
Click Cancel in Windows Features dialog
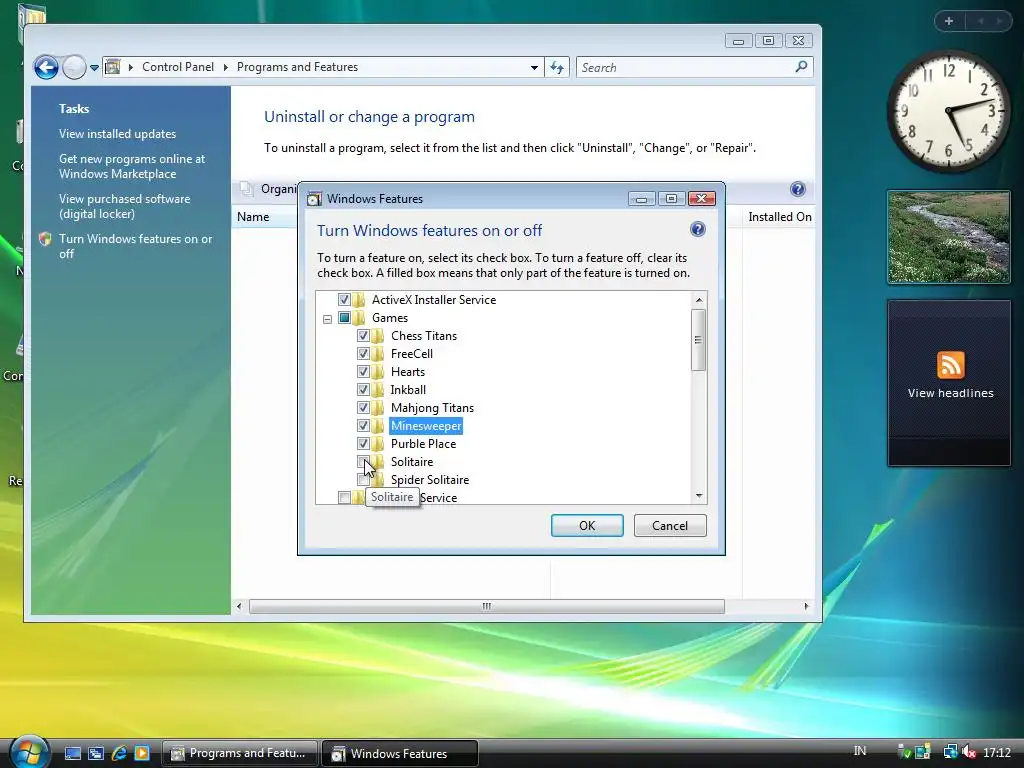pyautogui.click(x=670, y=526)
